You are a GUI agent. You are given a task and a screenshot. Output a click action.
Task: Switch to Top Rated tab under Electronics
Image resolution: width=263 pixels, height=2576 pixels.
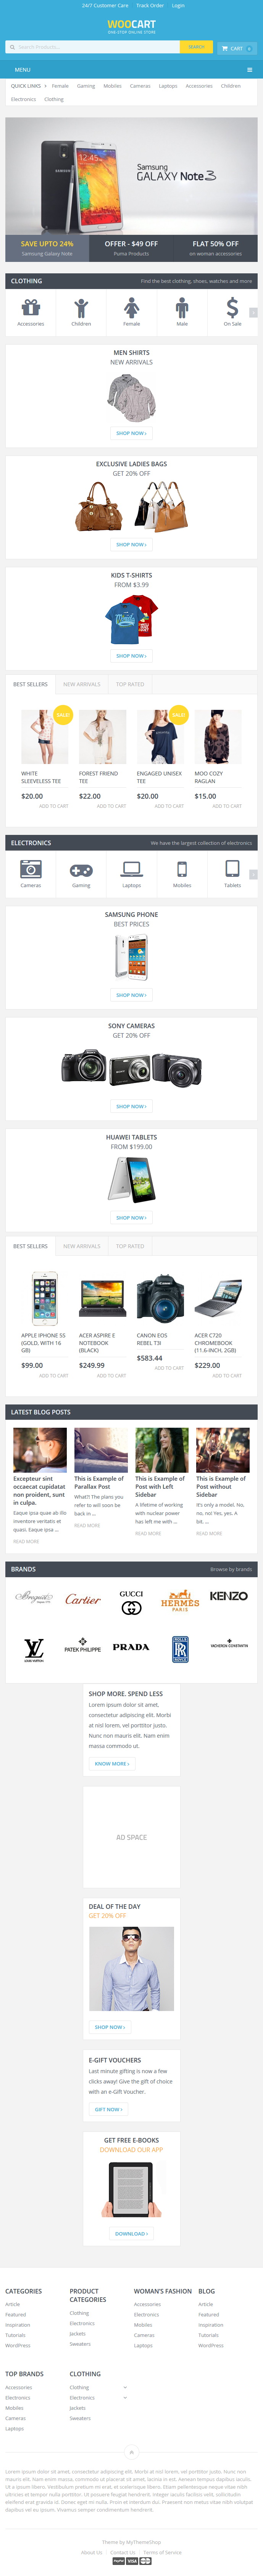coord(130,1246)
